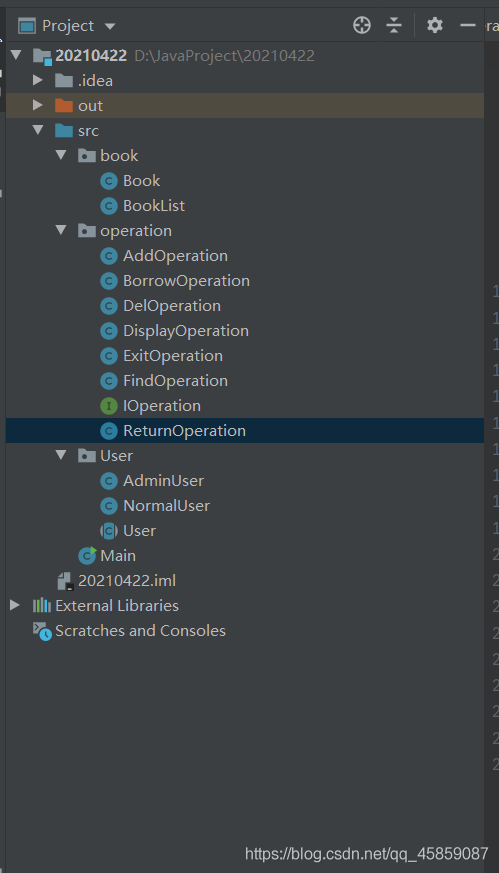Click the Collapse All icon in Project toolbar
499x873 pixels.
394,25
